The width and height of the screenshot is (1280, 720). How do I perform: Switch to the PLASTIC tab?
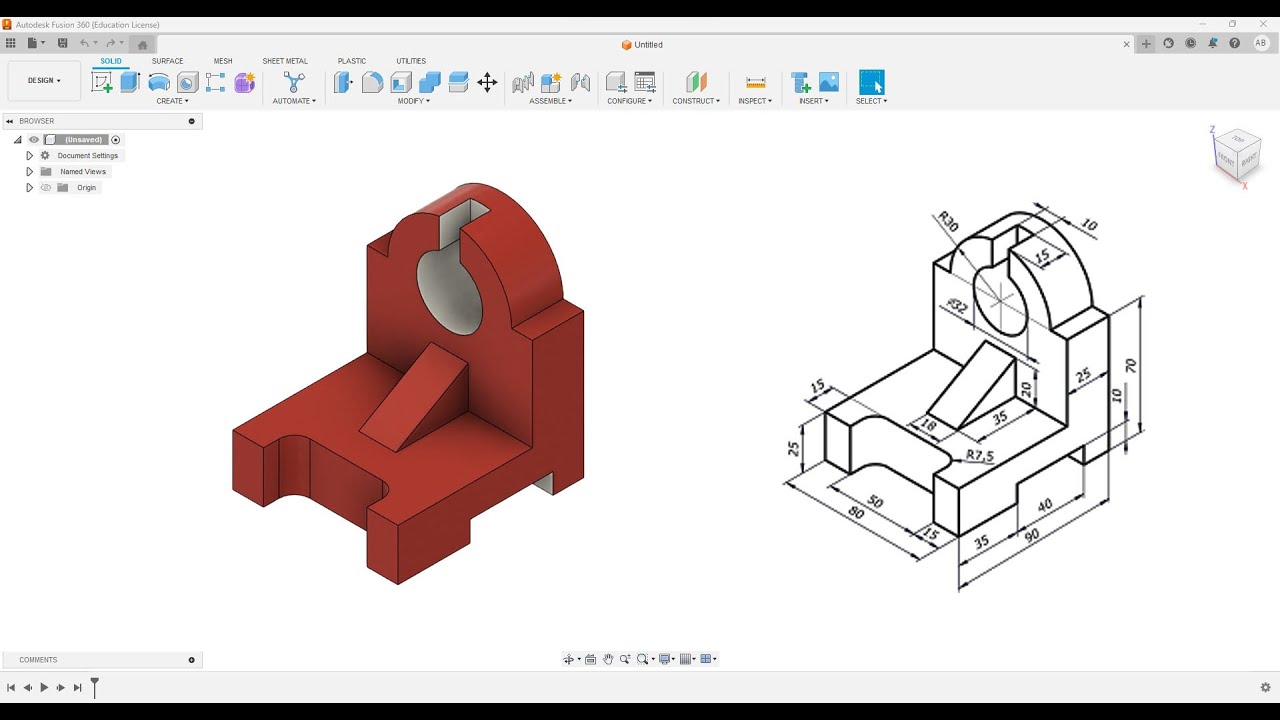click(x=352, y=61)
